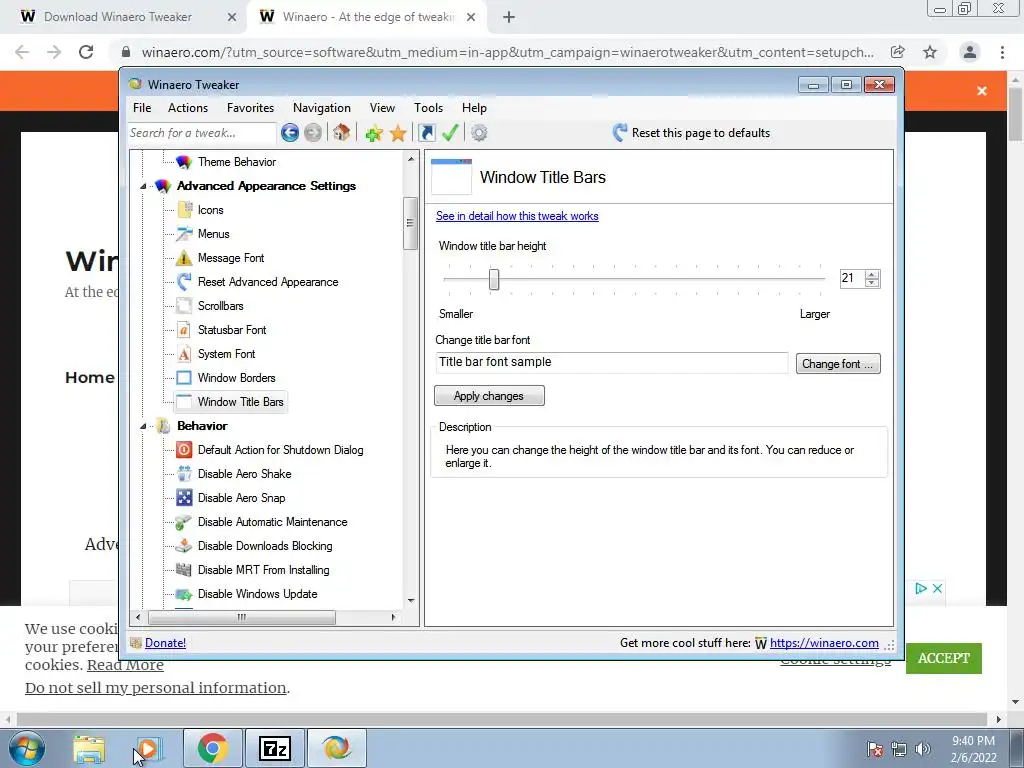Click the Back navigation arrow in Winaero toolbar

pos(289,133)
